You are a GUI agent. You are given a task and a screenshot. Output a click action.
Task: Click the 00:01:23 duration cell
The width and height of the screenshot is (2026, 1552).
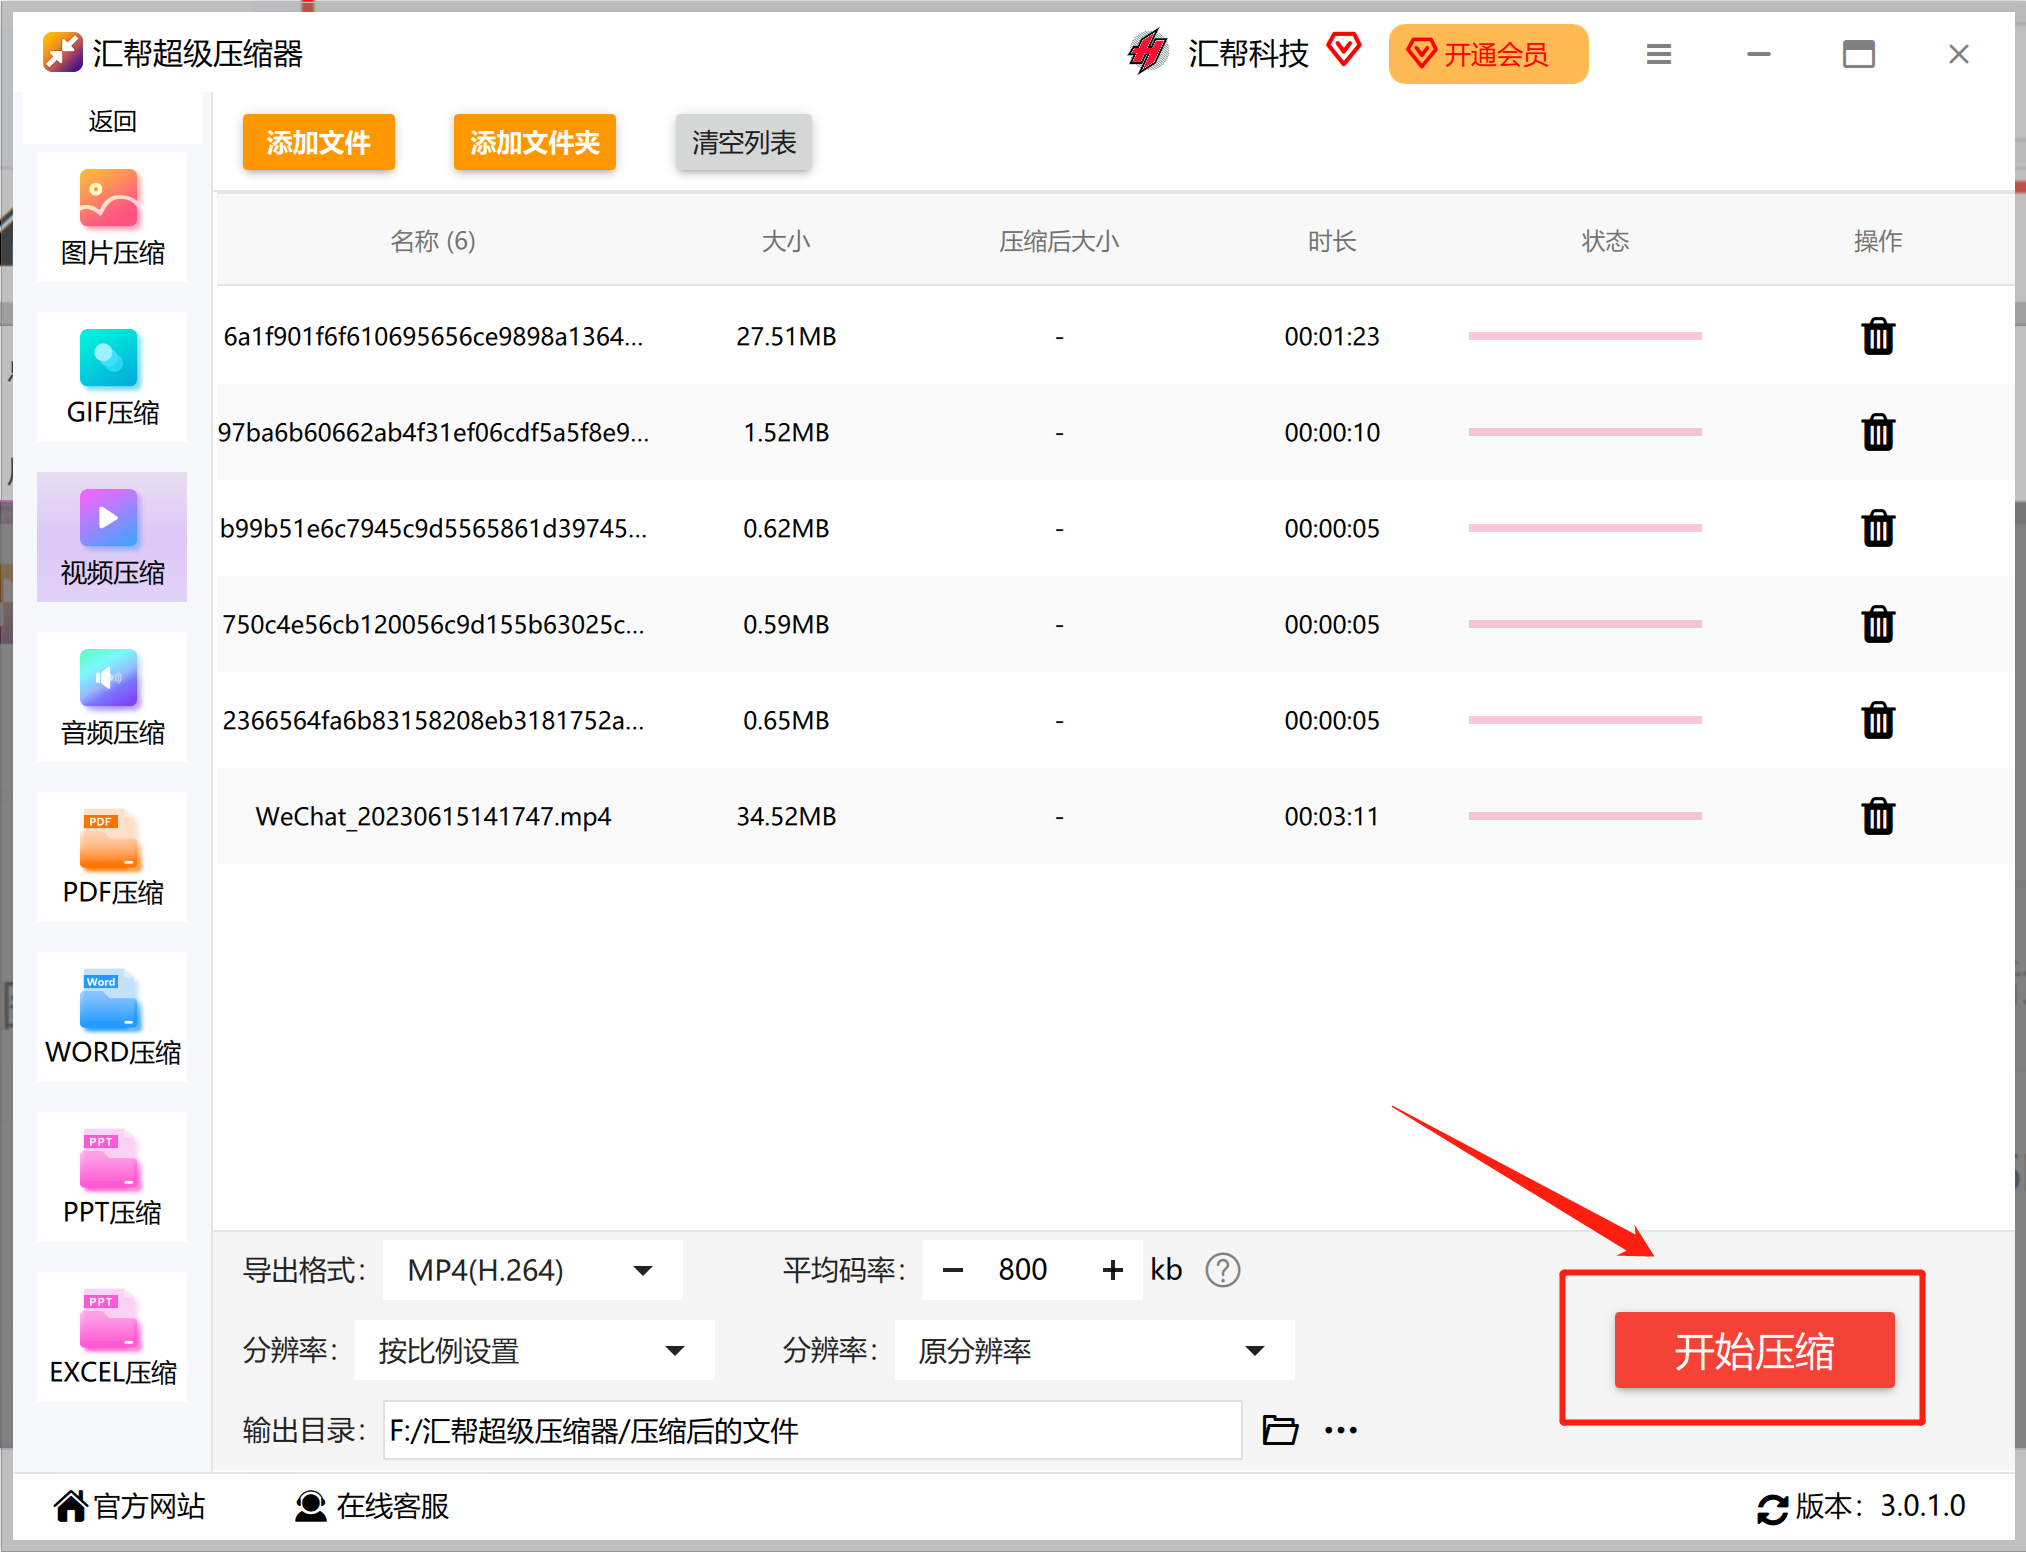[x=1332, y=336]
